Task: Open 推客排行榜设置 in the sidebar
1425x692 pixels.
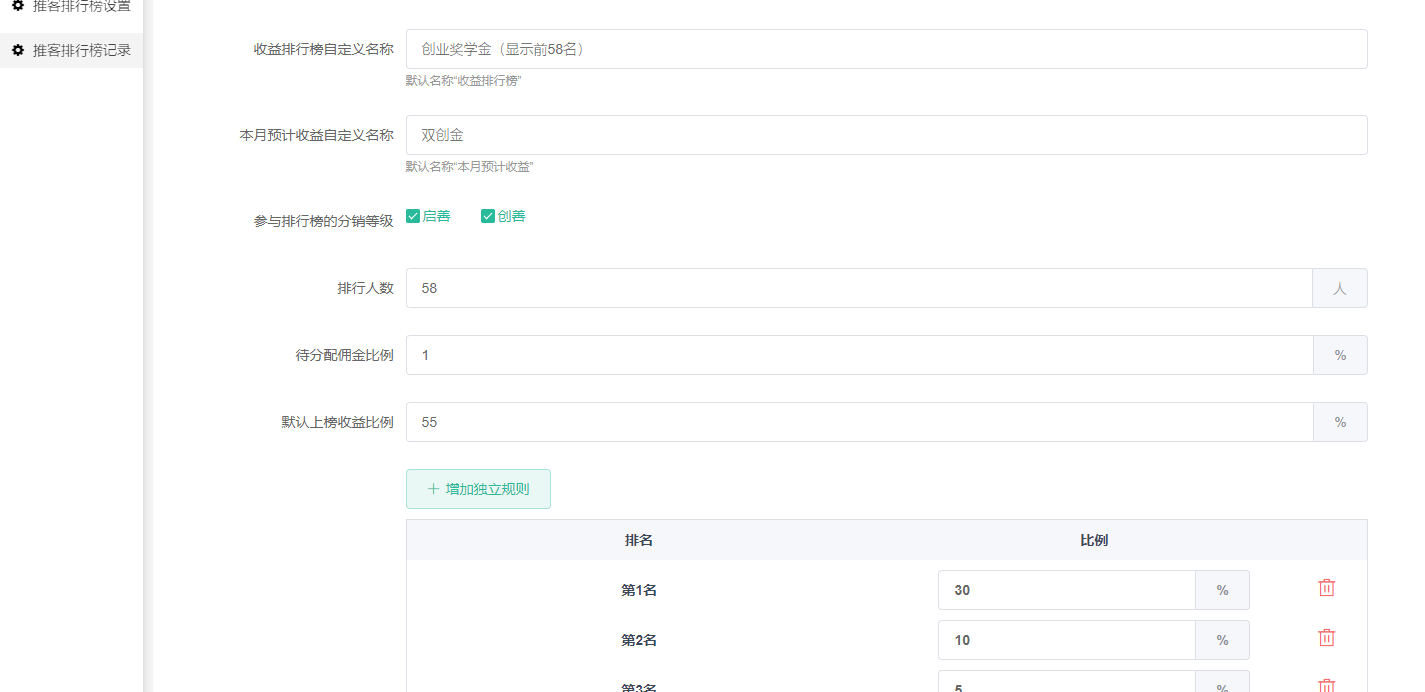Action: [81, 6]
